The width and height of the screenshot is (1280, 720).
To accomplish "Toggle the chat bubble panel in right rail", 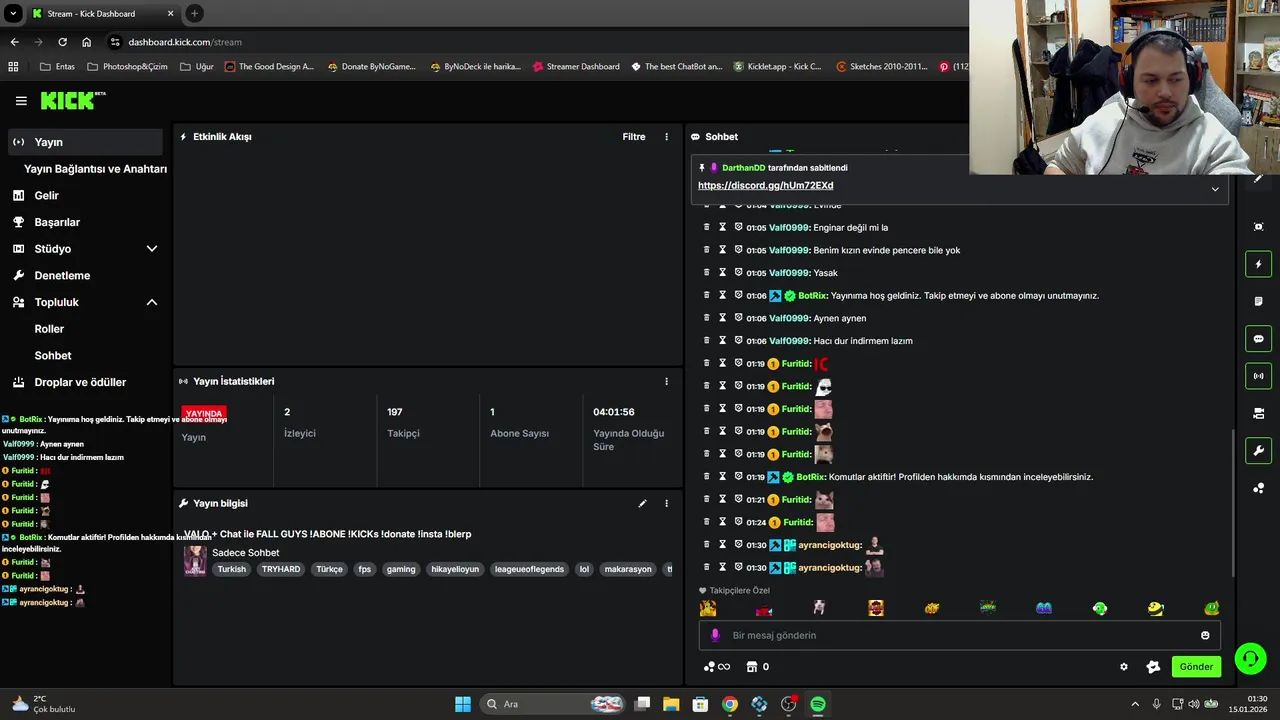I will pyautogui.click(x=1258, y=339).
